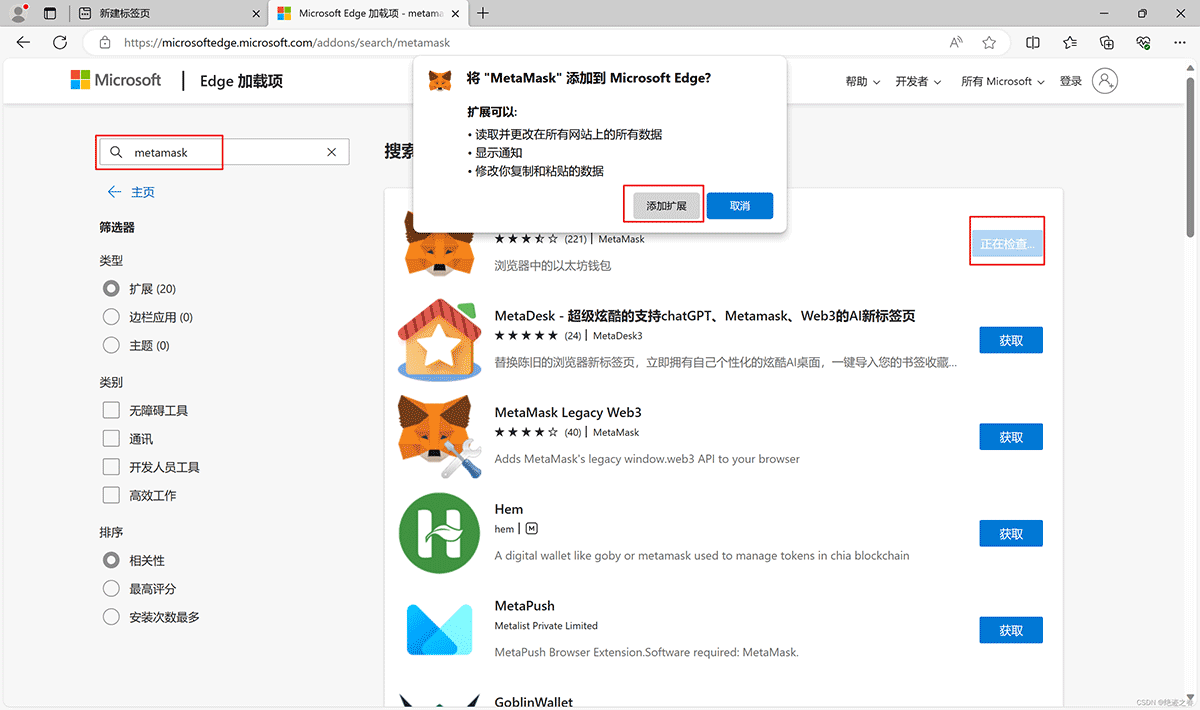Screen dimensions: 1200x710
Task: Add page to favorites star icon
Action: point(989,43)
